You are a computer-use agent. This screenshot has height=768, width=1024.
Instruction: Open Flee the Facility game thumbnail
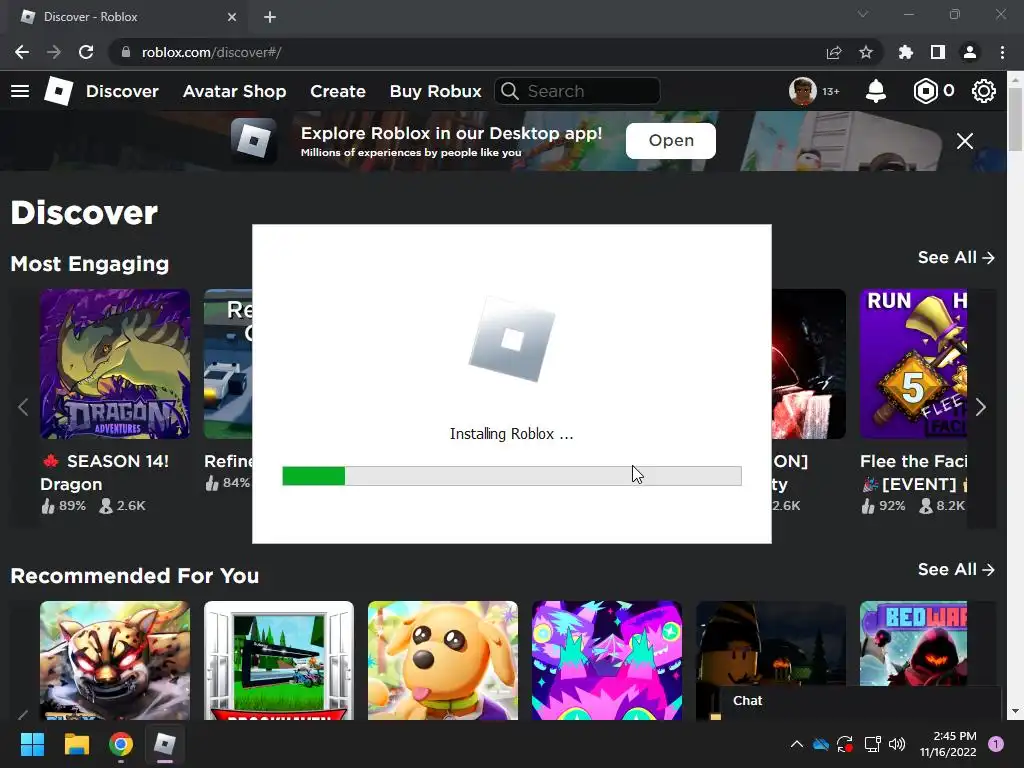913,364
